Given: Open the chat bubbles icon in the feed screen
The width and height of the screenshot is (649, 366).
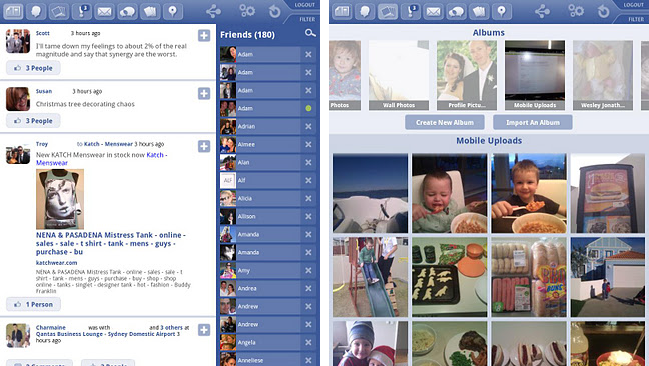Looking at the screenshot, I should (127, 11).
